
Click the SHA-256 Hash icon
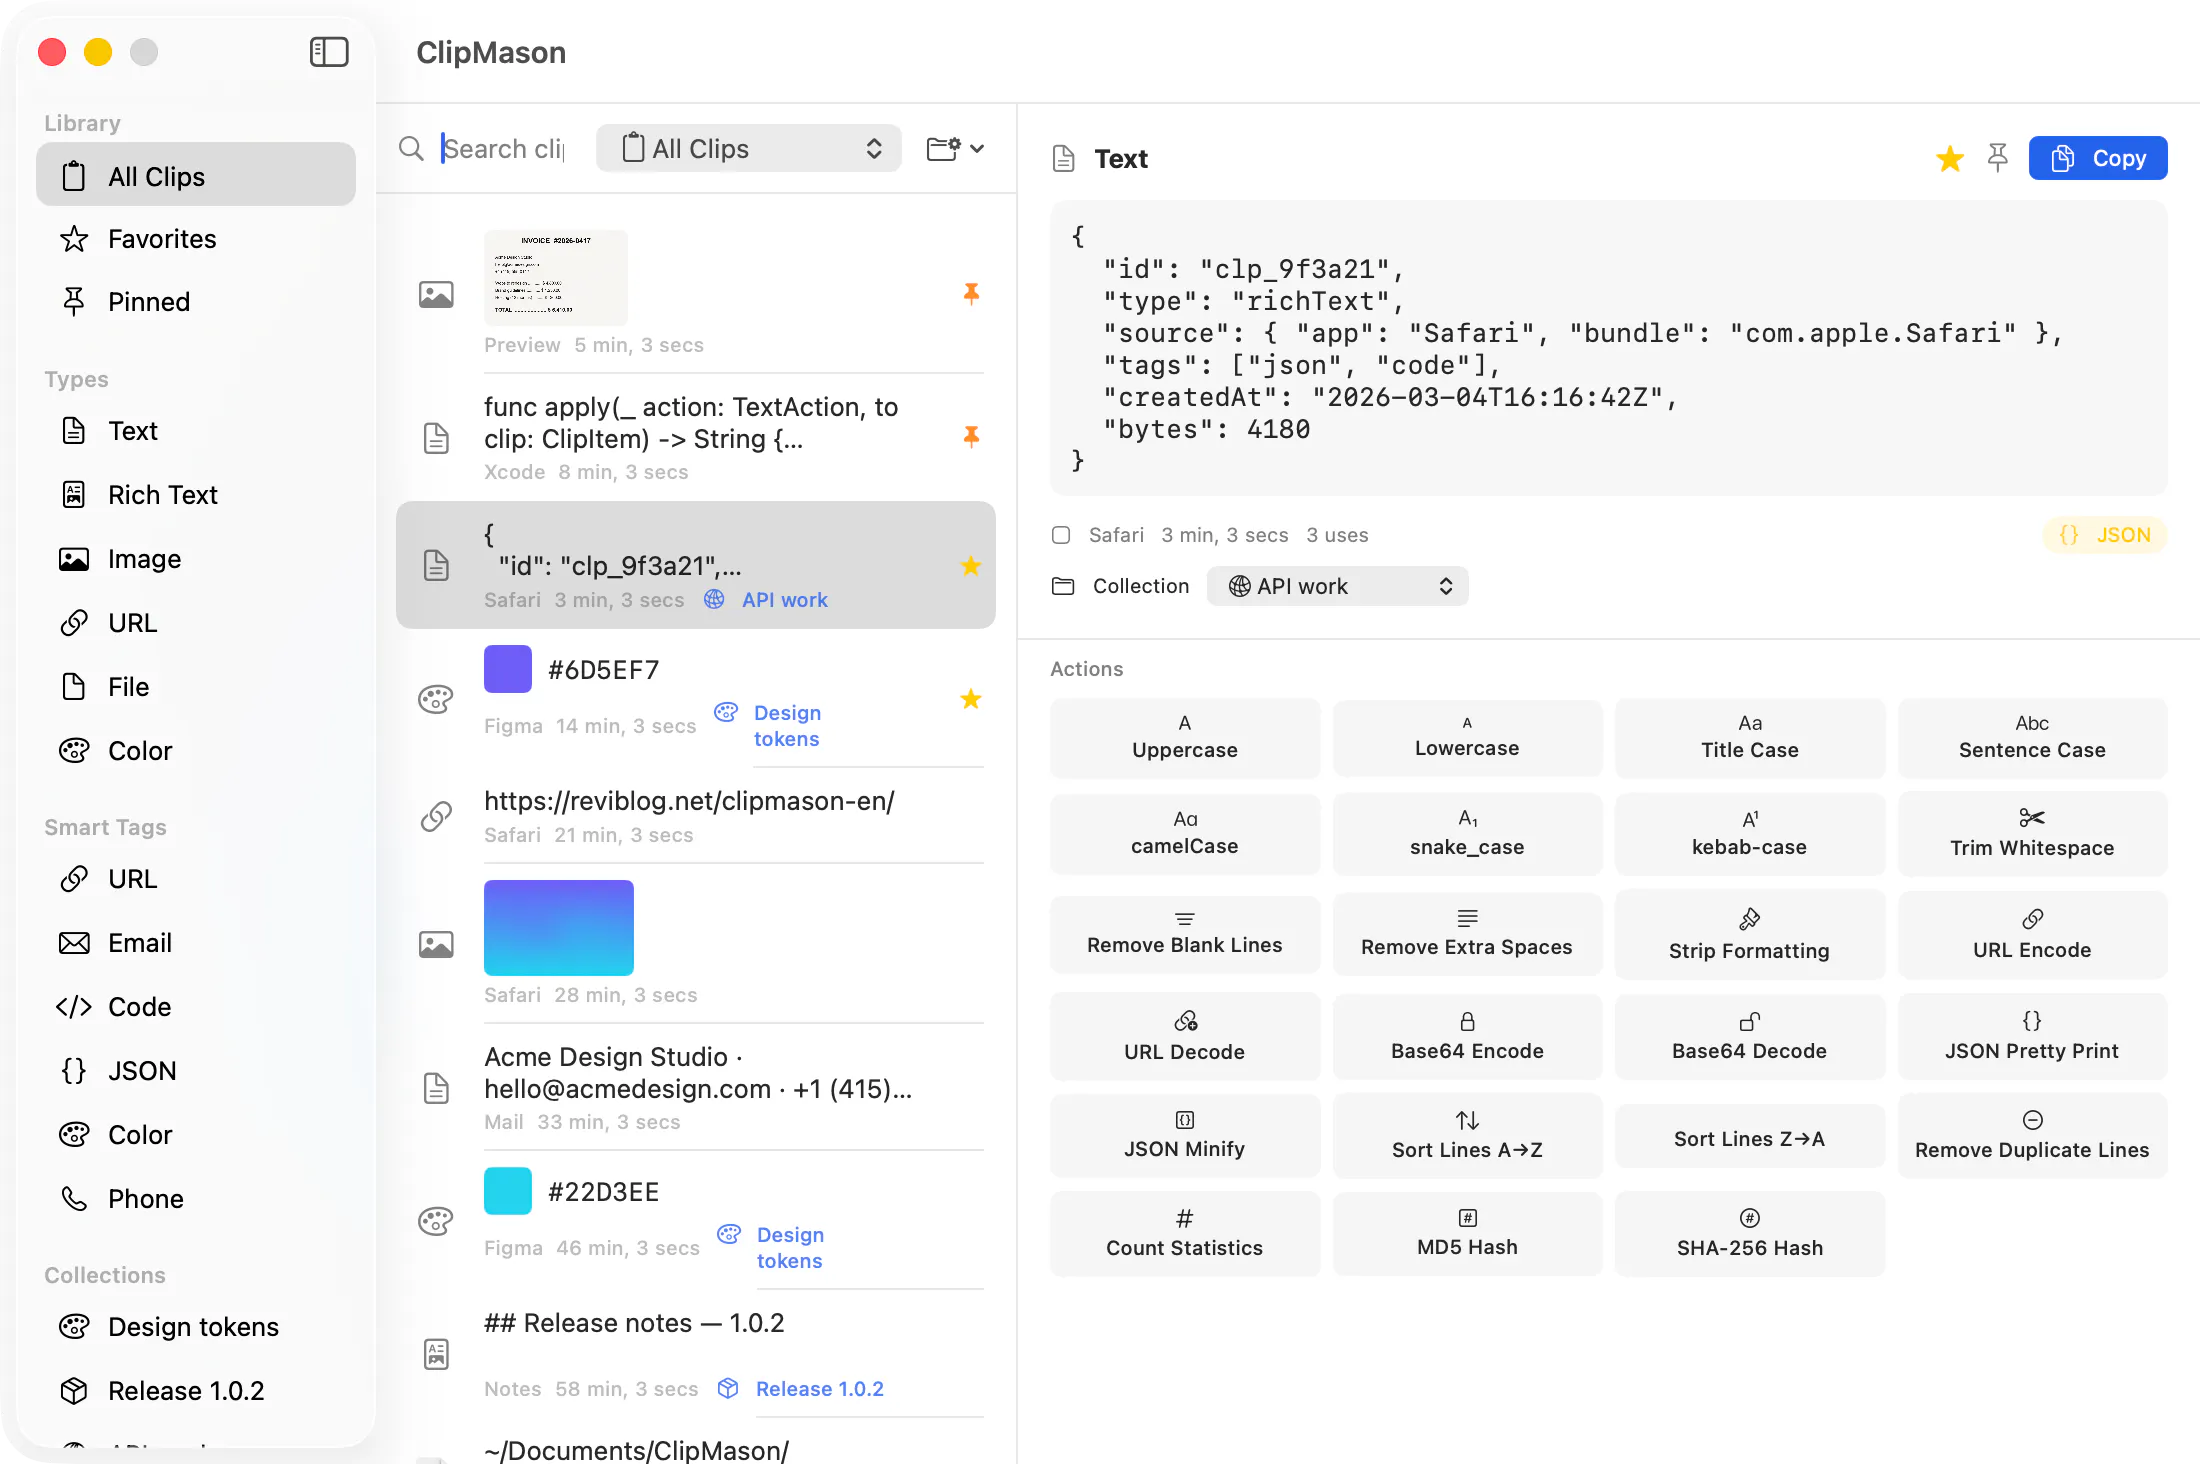[1750, 1218]
